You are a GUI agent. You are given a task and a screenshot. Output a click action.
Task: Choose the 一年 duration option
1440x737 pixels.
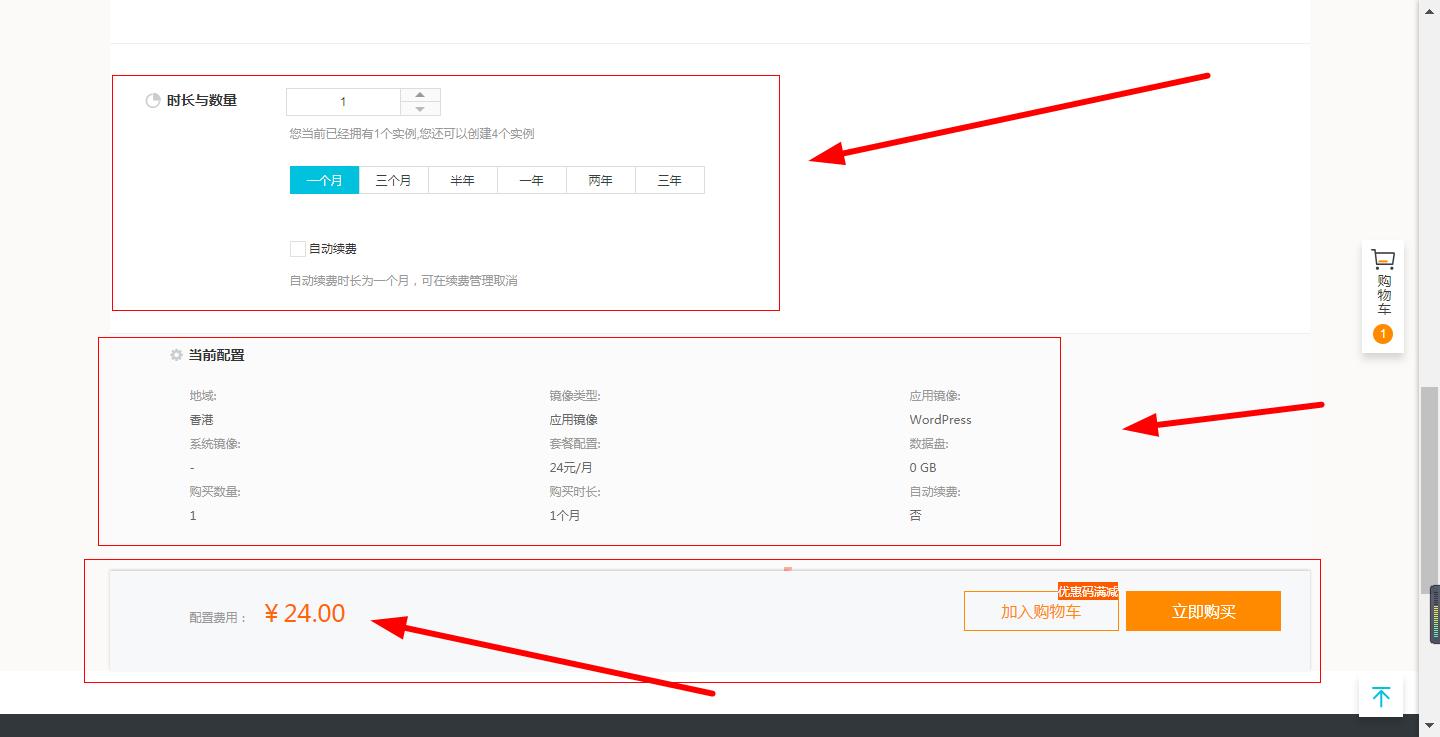click(531, 180)
